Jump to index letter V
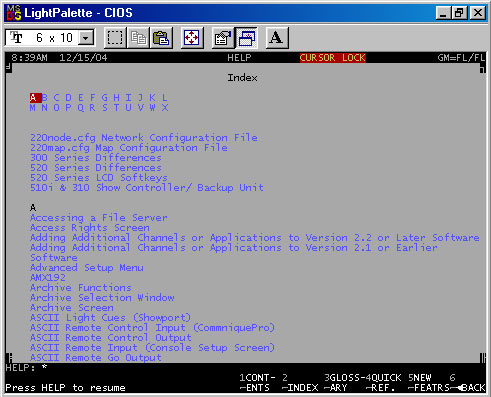 coord(140,108)
